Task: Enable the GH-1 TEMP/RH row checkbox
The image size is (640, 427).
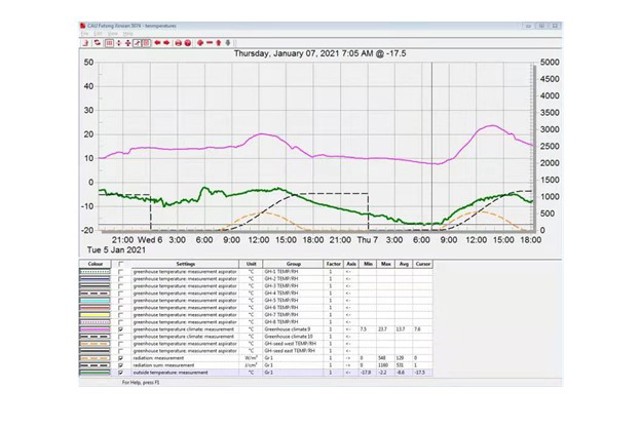Action: click(121, 271)
